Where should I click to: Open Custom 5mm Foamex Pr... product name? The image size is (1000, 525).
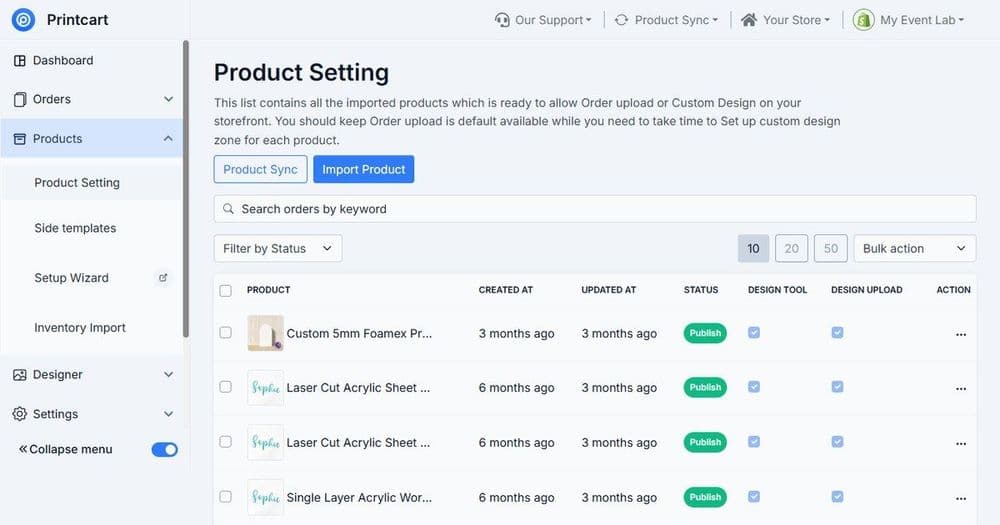(x=359, y=333)
